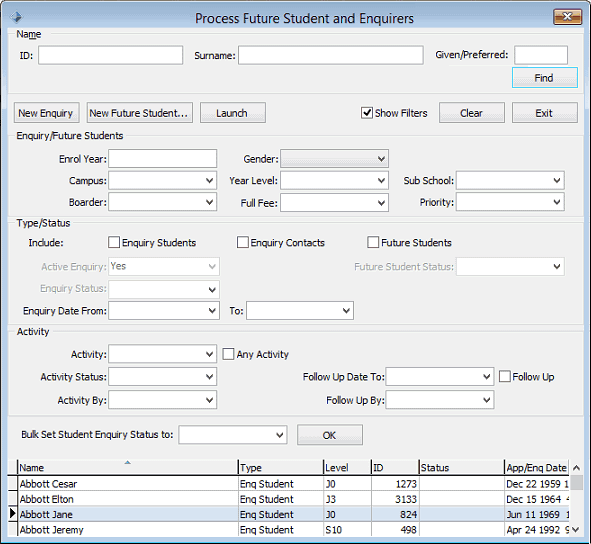Select the Abbott Elton row
The image size is (591, 544).
tap(288, 499)
